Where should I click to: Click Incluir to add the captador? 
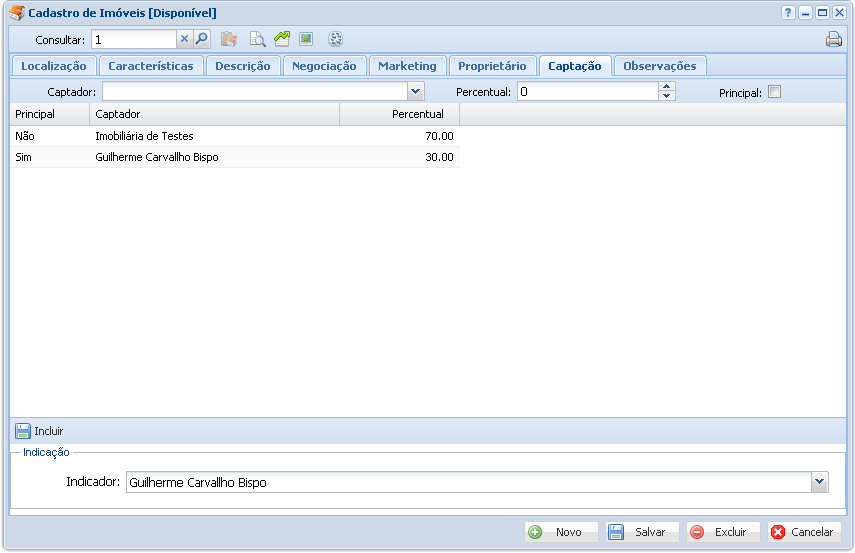point(40,431)
